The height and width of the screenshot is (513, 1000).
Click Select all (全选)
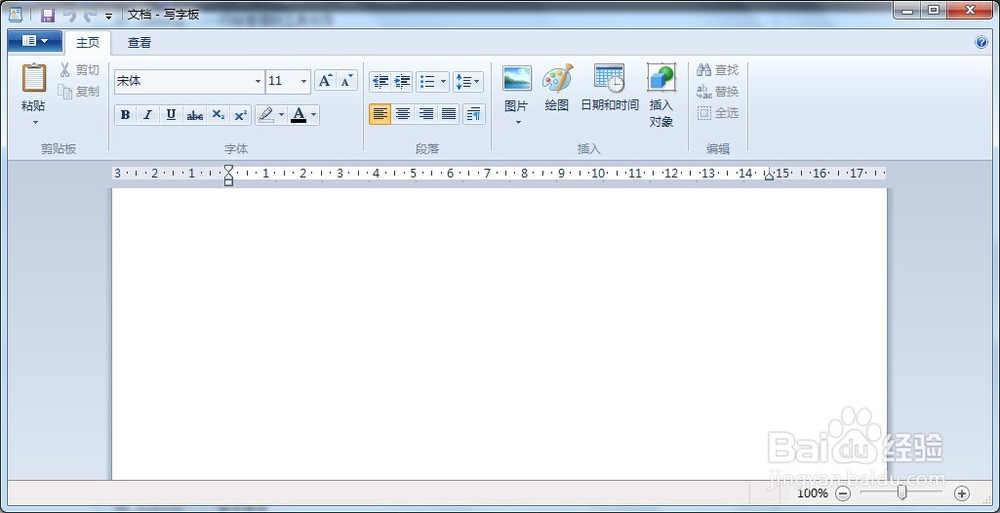point(717,113)
